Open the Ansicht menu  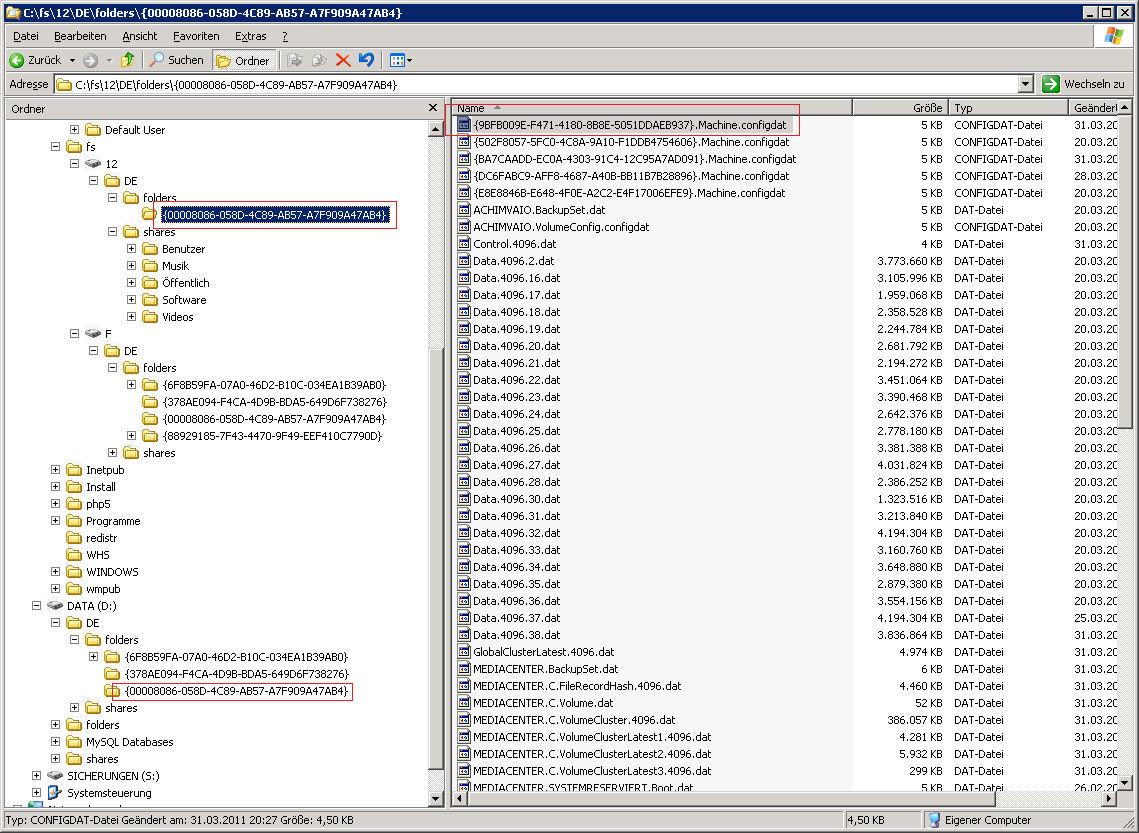point(139,36)
